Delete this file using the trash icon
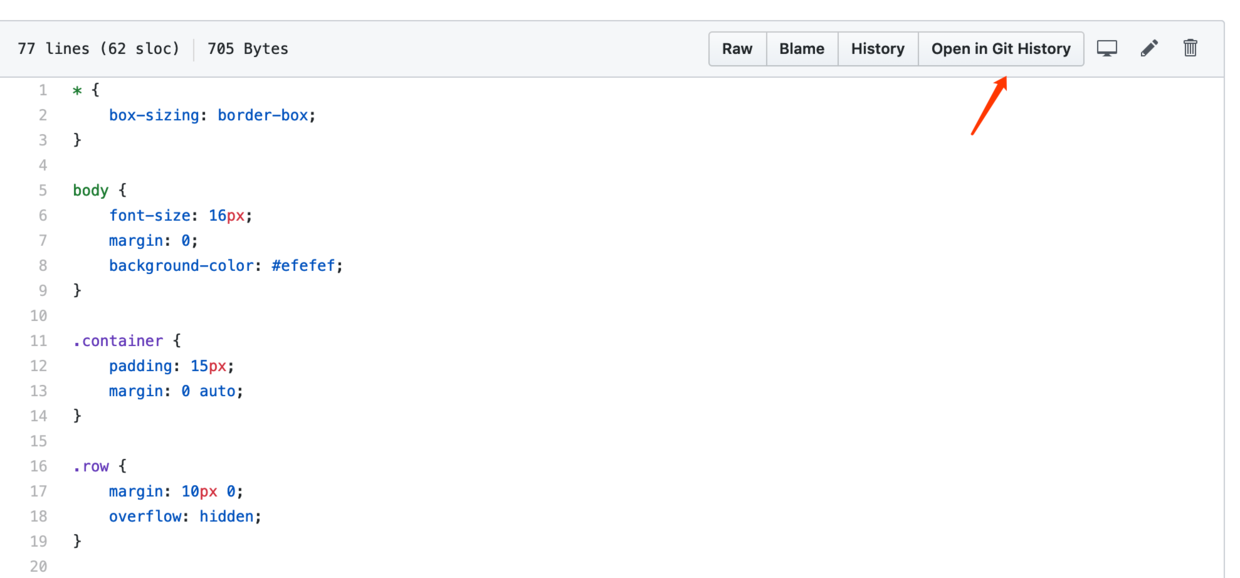The height and width of the screenshot is (578, 1240). (x=1190, y=47)
